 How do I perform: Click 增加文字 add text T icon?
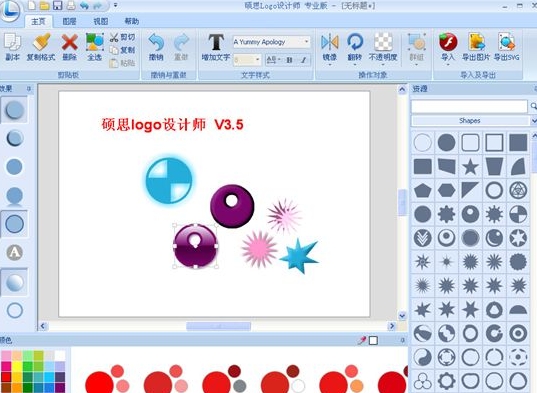[216, 47]
